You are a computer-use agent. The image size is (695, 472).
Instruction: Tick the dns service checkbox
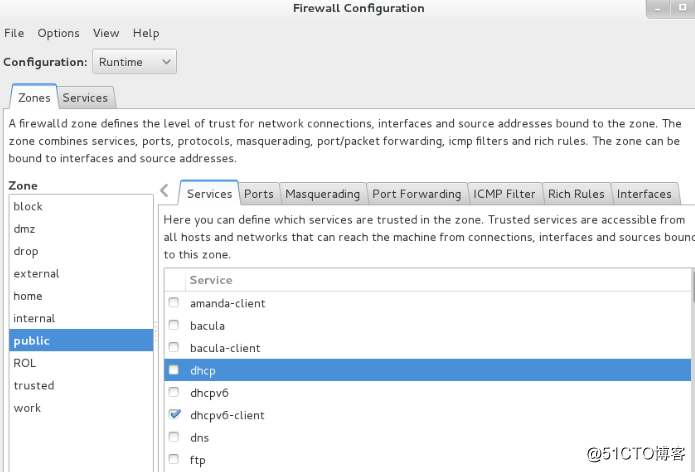pos(174,437)
